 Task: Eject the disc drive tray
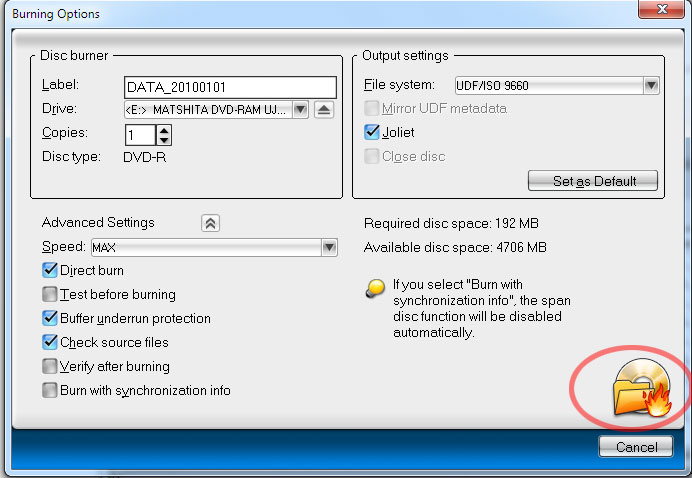point(324,110)
